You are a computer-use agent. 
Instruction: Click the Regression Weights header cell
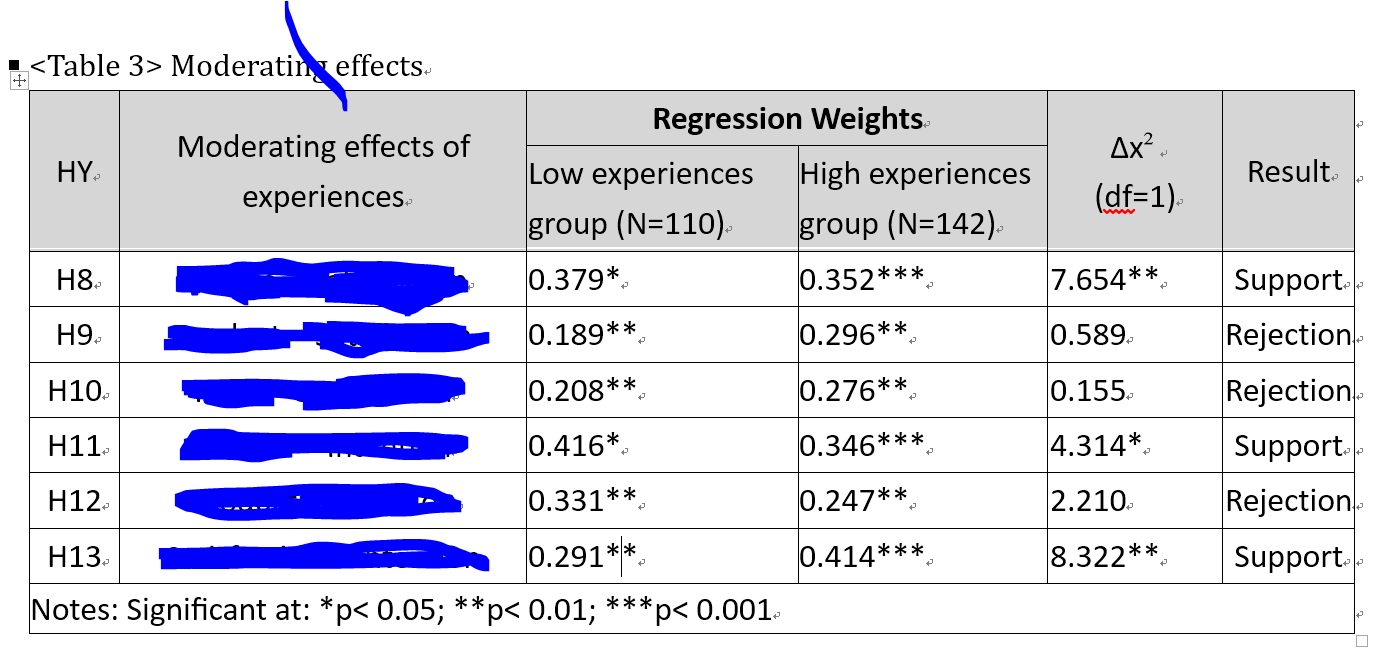tap(787, 119)
